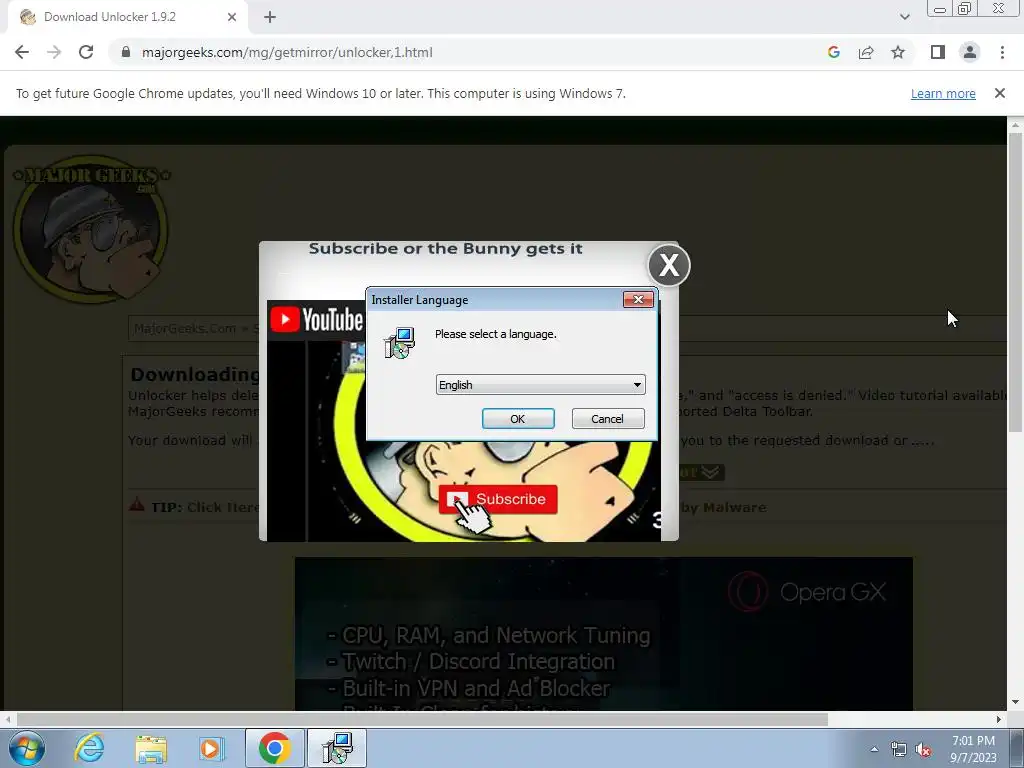This screenshot has width=1024, height=768.
Task: View site security lock information
Action: [x=126, y=52]
